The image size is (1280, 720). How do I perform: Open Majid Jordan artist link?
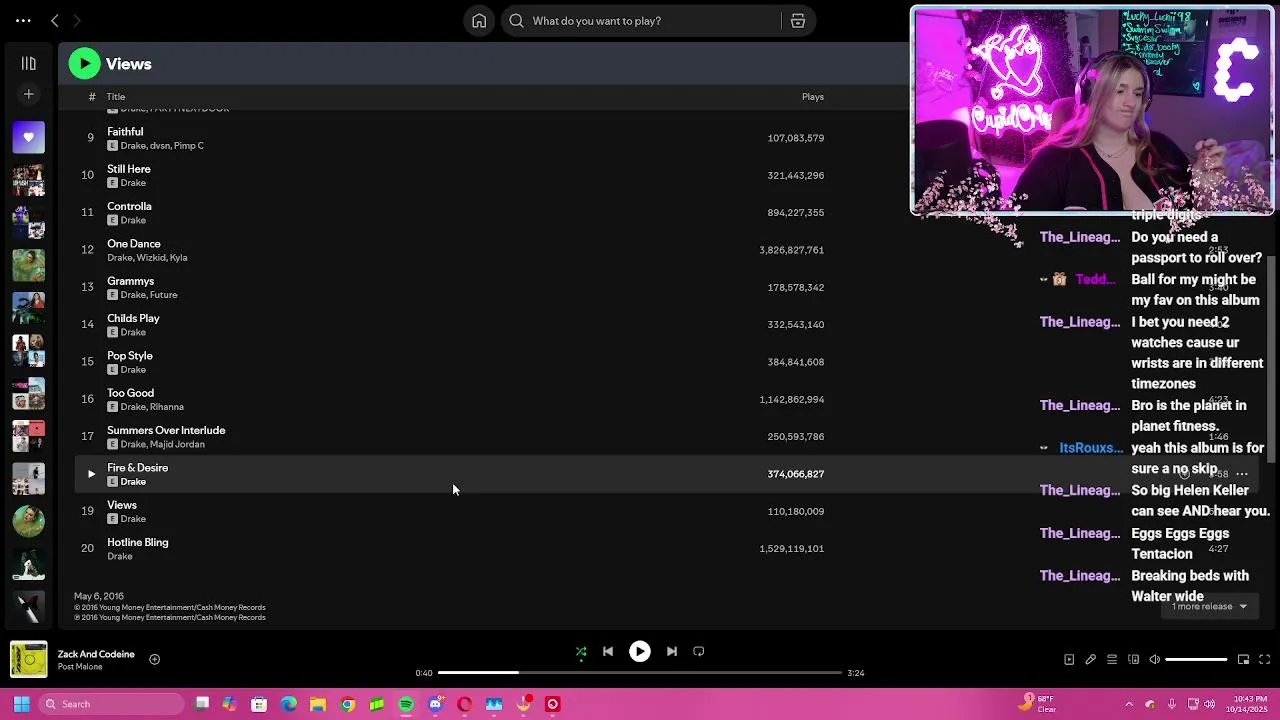coord(177,444)
